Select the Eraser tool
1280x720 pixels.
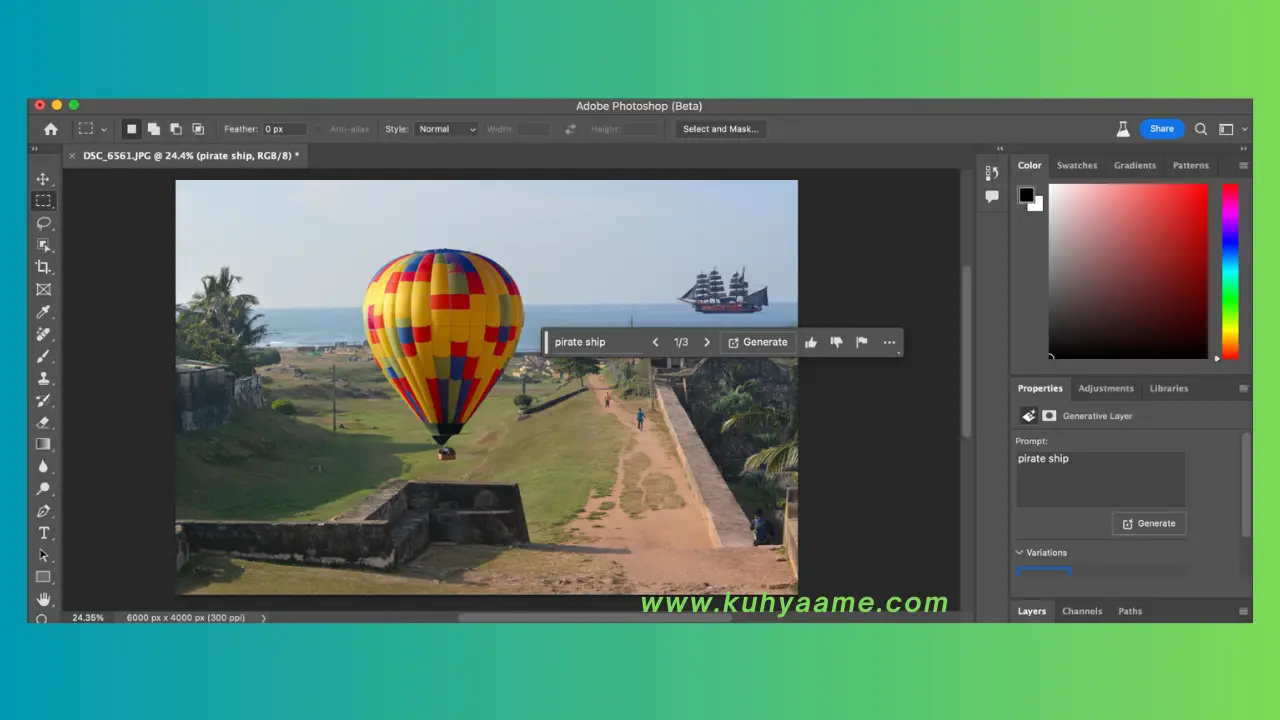[x=43, y=422]
